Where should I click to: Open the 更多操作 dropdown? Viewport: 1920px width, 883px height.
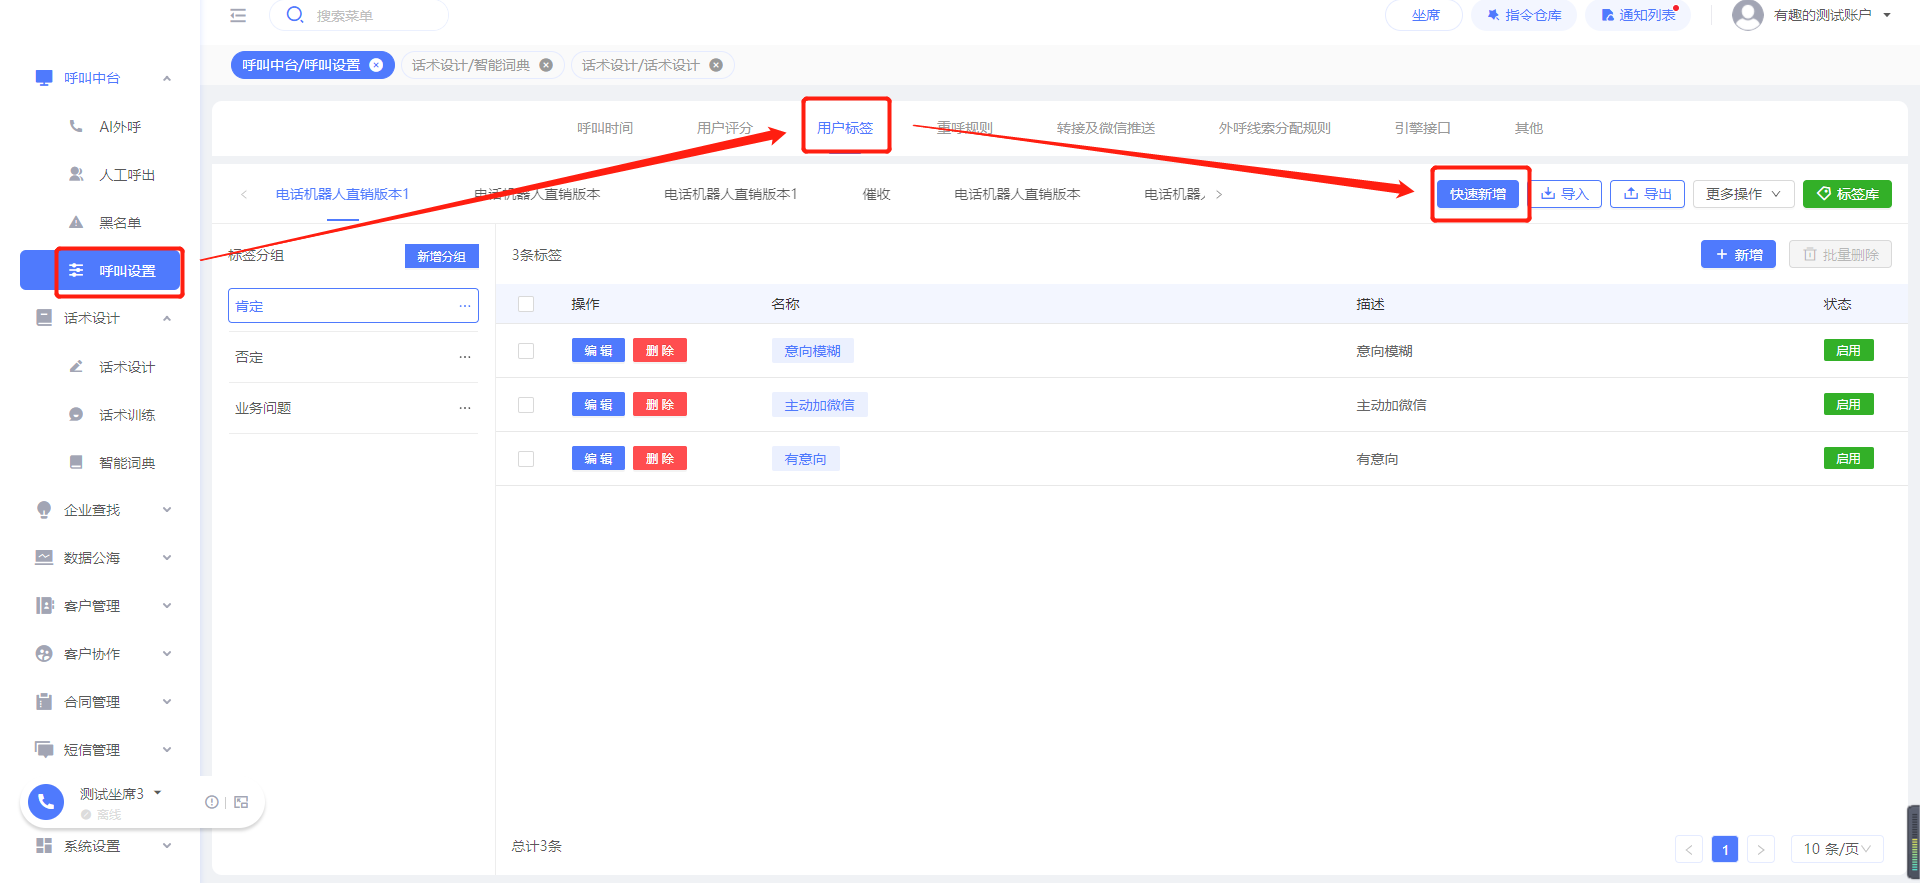point(1743,194)
